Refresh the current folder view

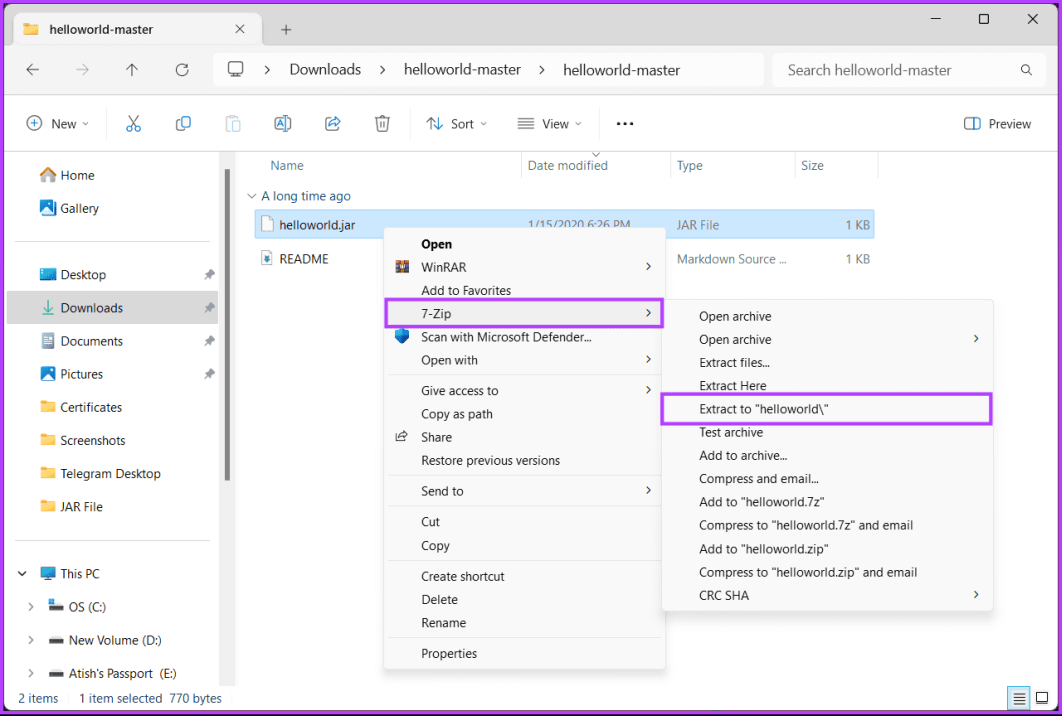click(182, 70)
